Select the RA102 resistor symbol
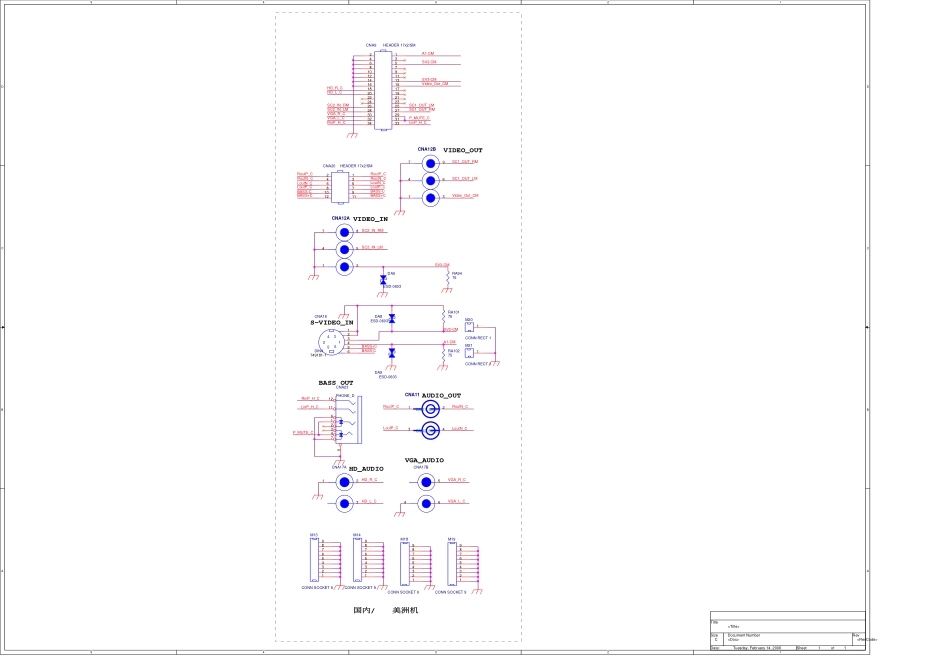Image resolution: width=950 pixels, height=672 pixels. tap(443, 354)
